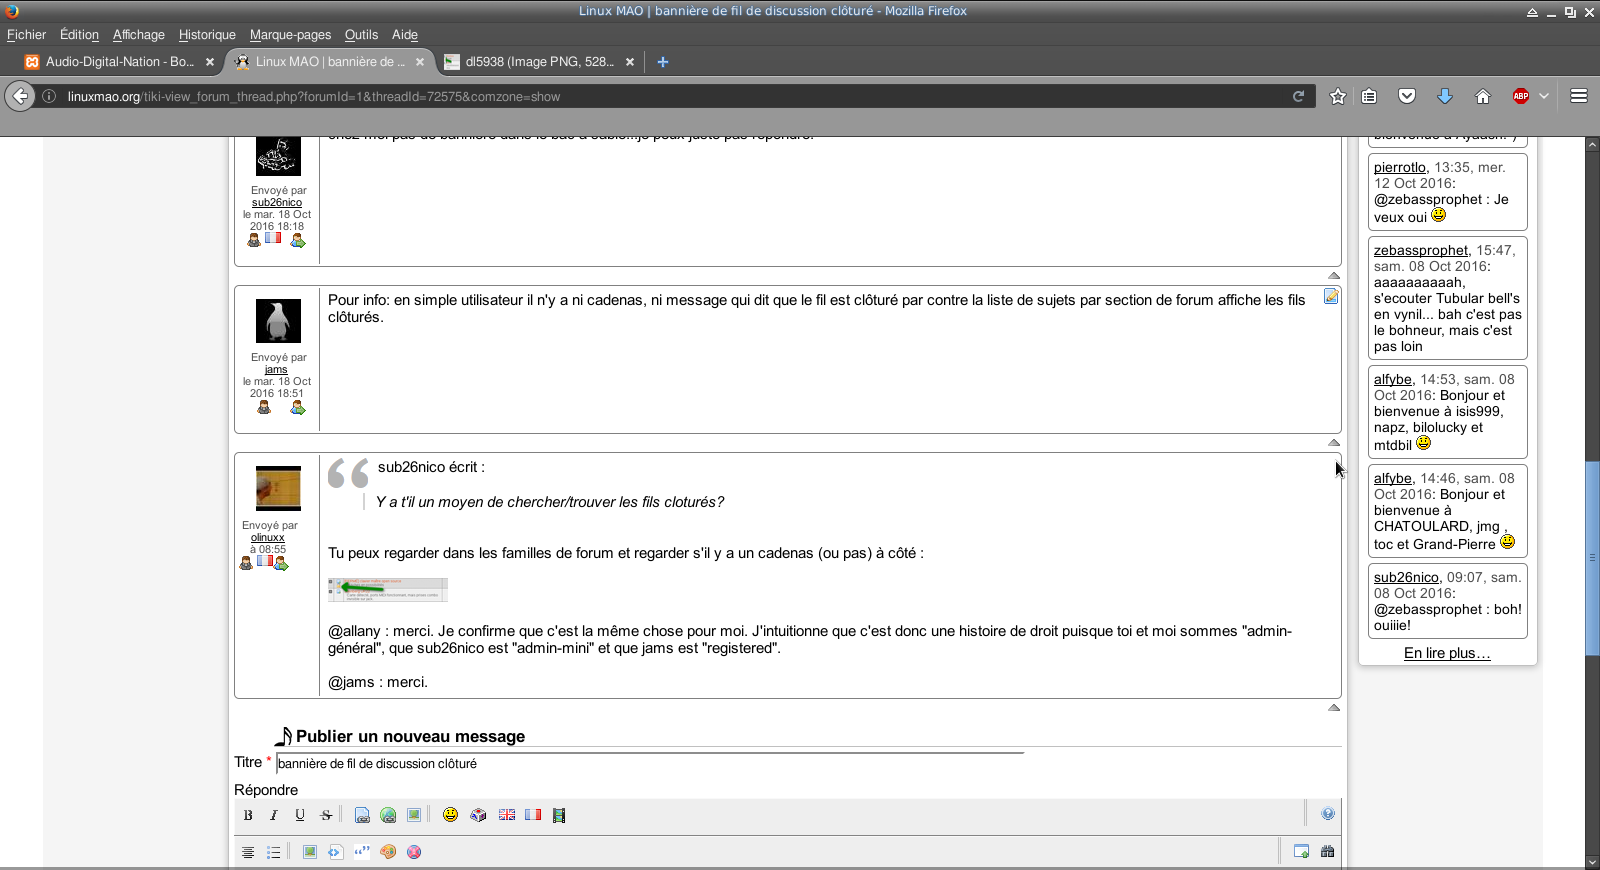The image size is (1600, 870).
Task: Save the page to Pocket
Action: pyautogui.click(x=1407, y=96)
